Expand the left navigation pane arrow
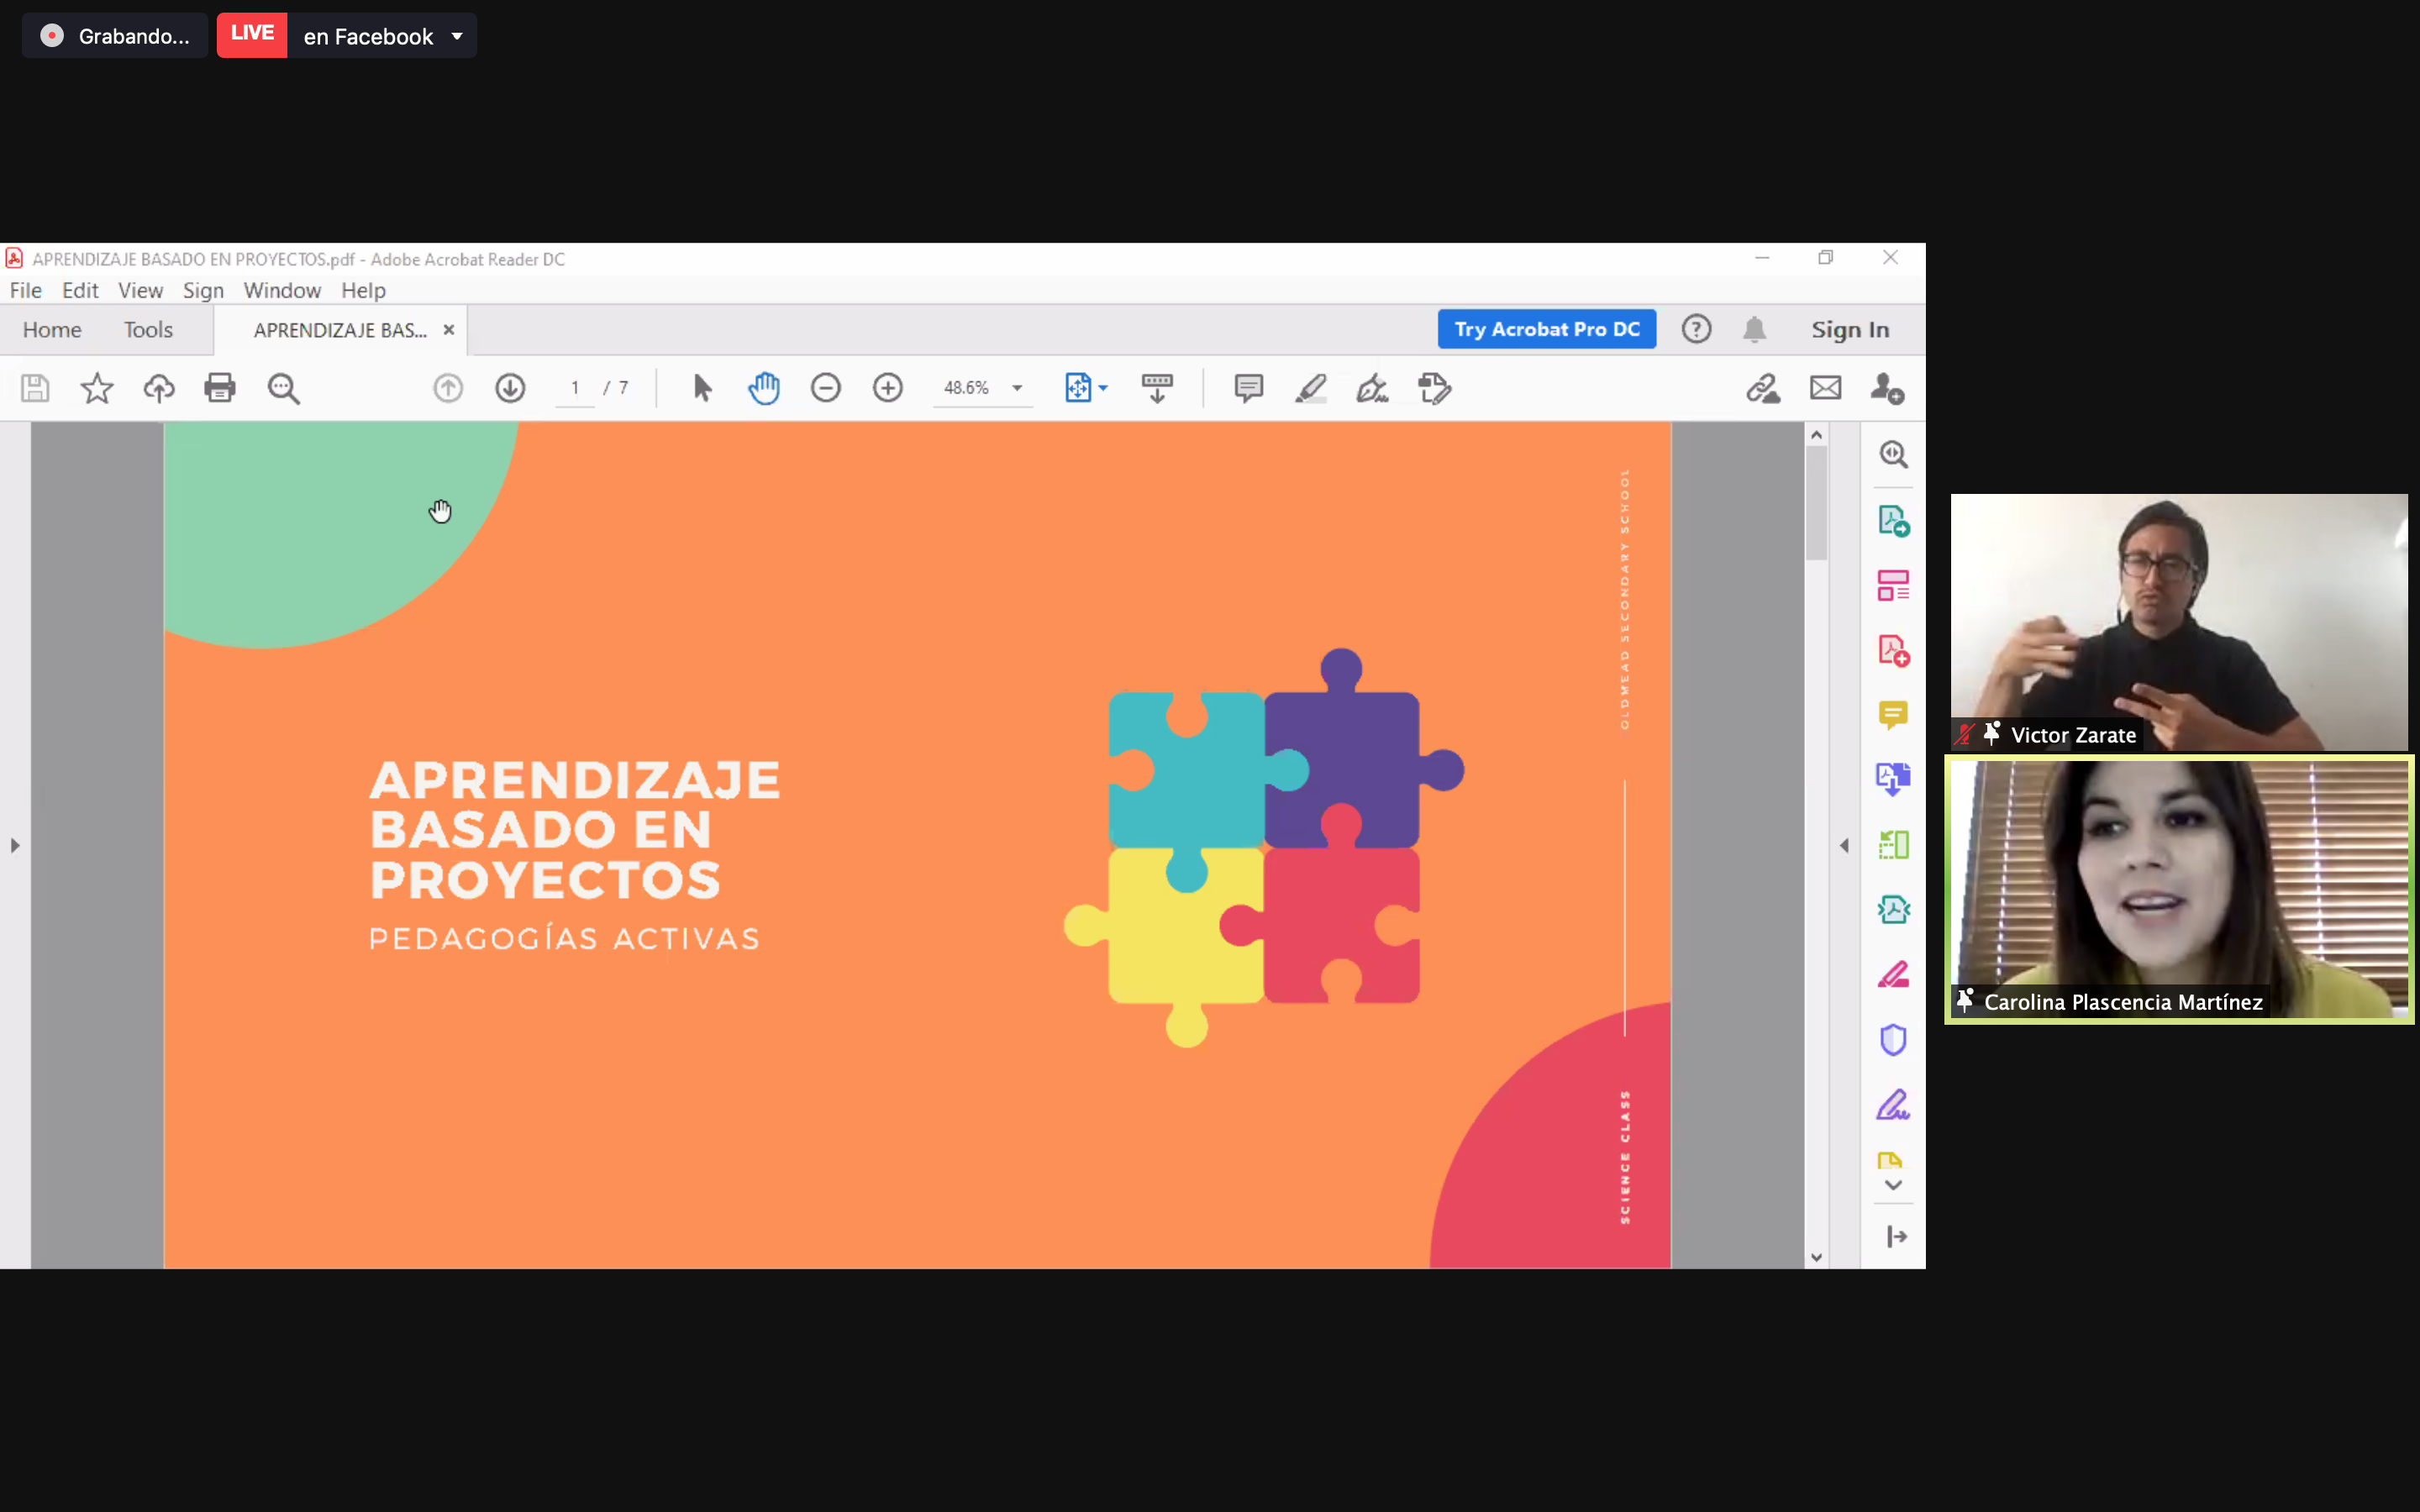Screen dimensions: 2420x1512 (14, 846)
